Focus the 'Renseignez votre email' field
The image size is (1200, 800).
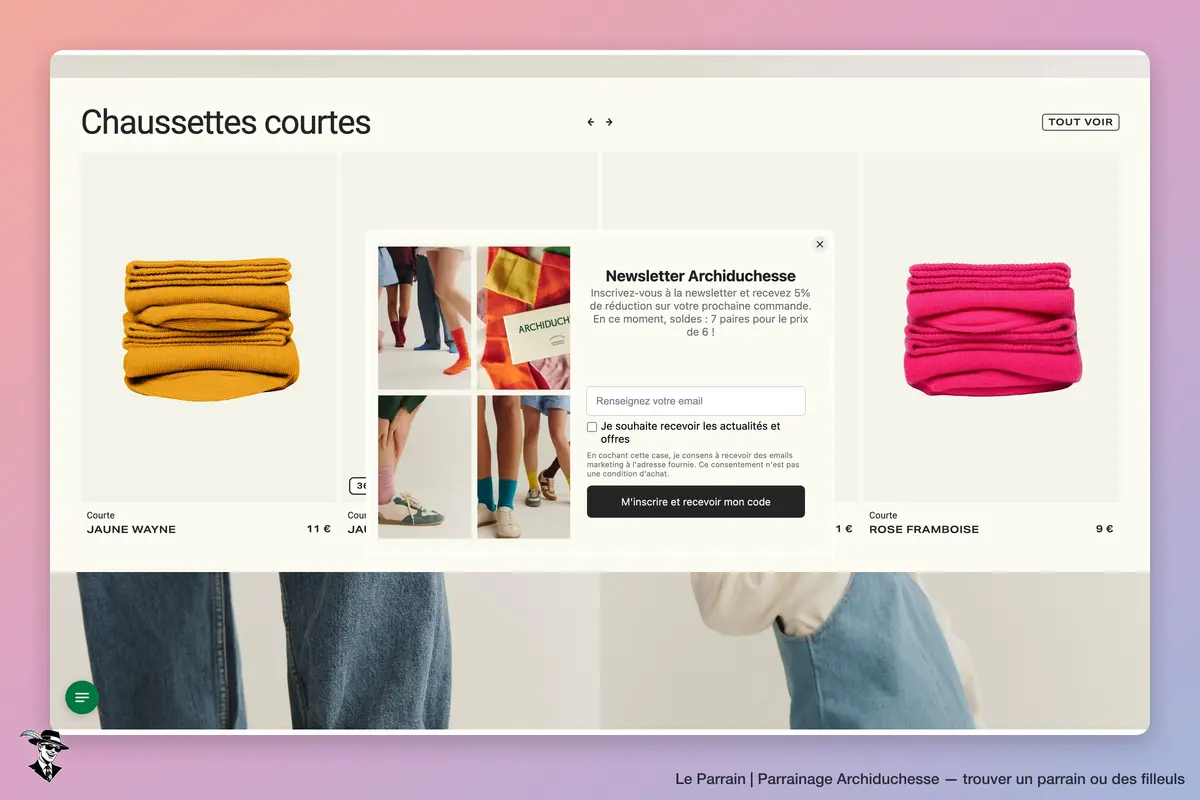point(696,401)
